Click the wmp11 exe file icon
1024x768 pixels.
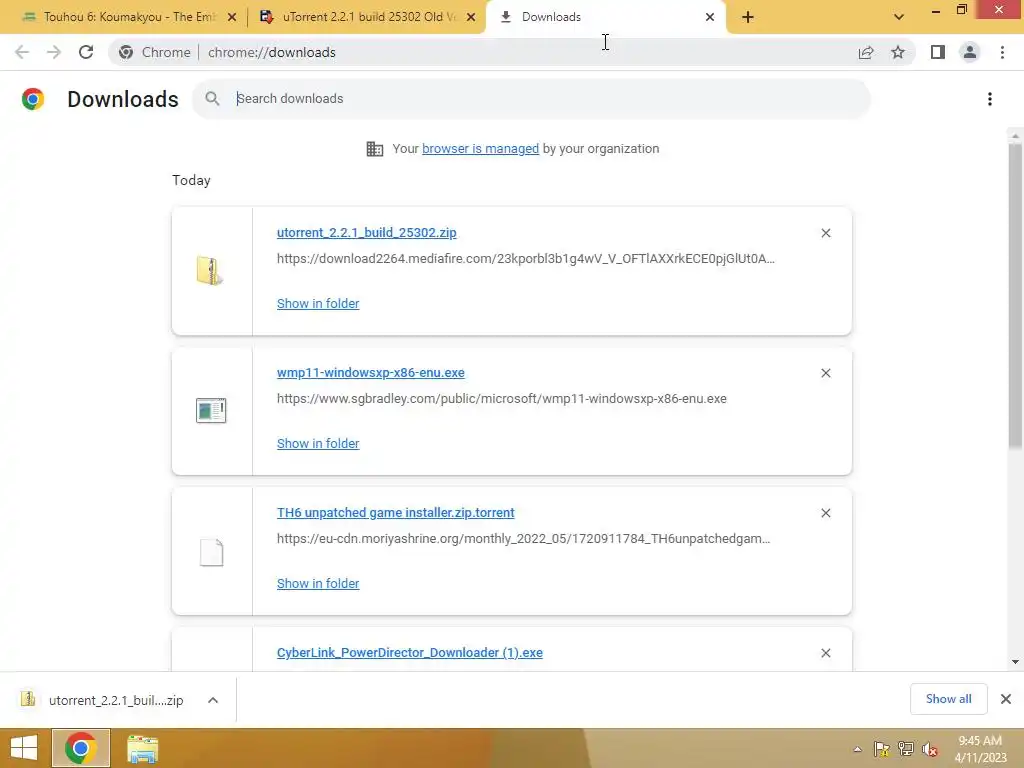click(x=211, y=411)
